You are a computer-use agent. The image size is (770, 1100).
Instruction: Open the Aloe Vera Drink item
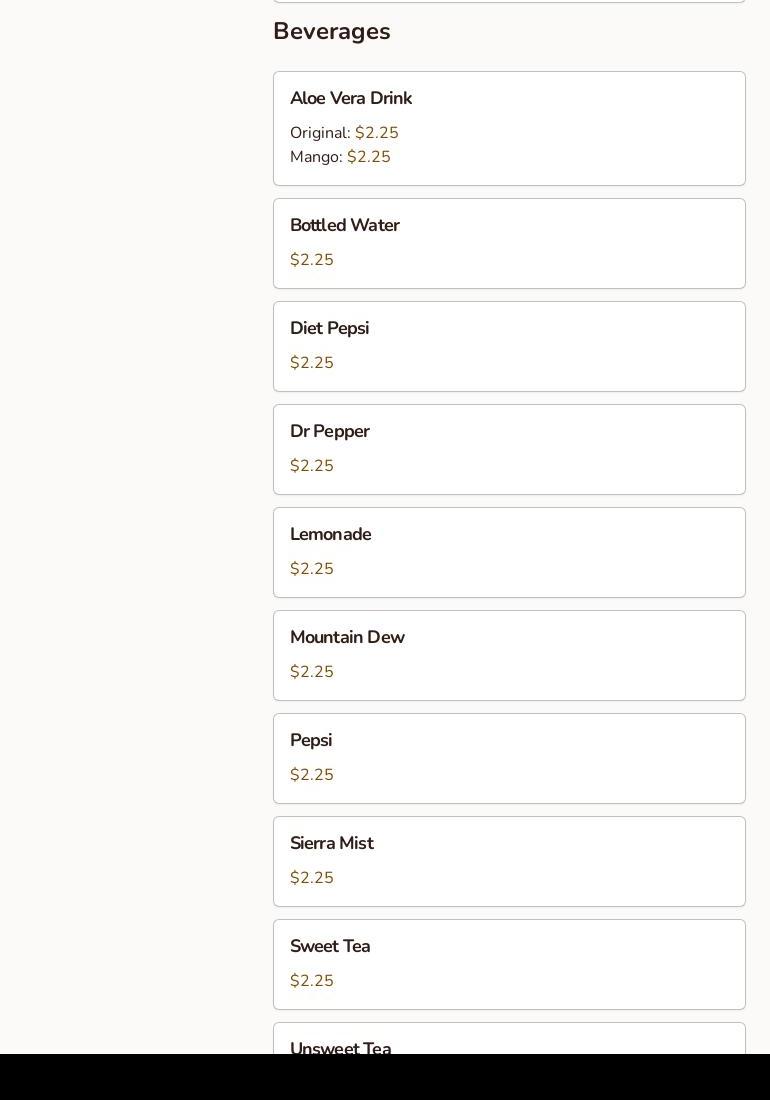tap(350, 99)
